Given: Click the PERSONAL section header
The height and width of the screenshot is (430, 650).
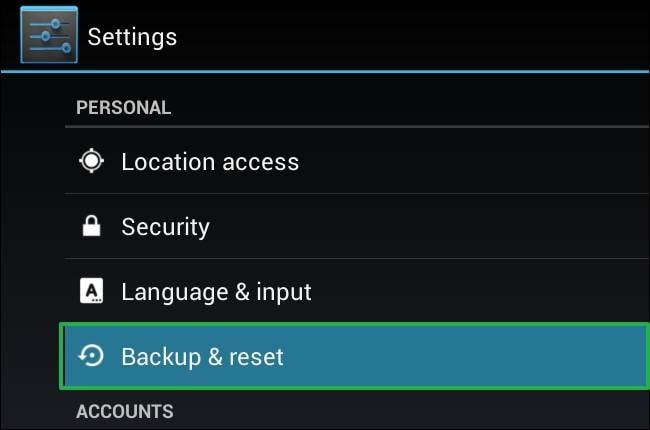Looking at the screenshot, I should (123, 107).
